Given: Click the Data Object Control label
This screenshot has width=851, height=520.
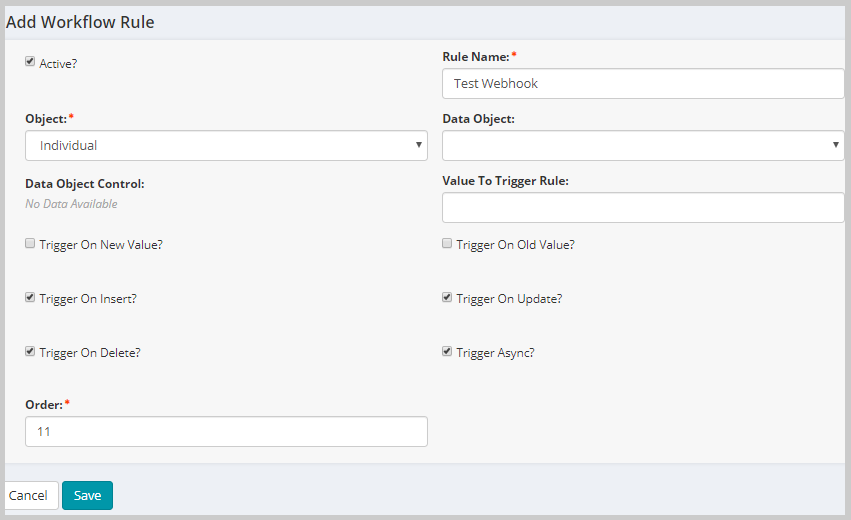Looking at the screenshot, I should 85,184.
